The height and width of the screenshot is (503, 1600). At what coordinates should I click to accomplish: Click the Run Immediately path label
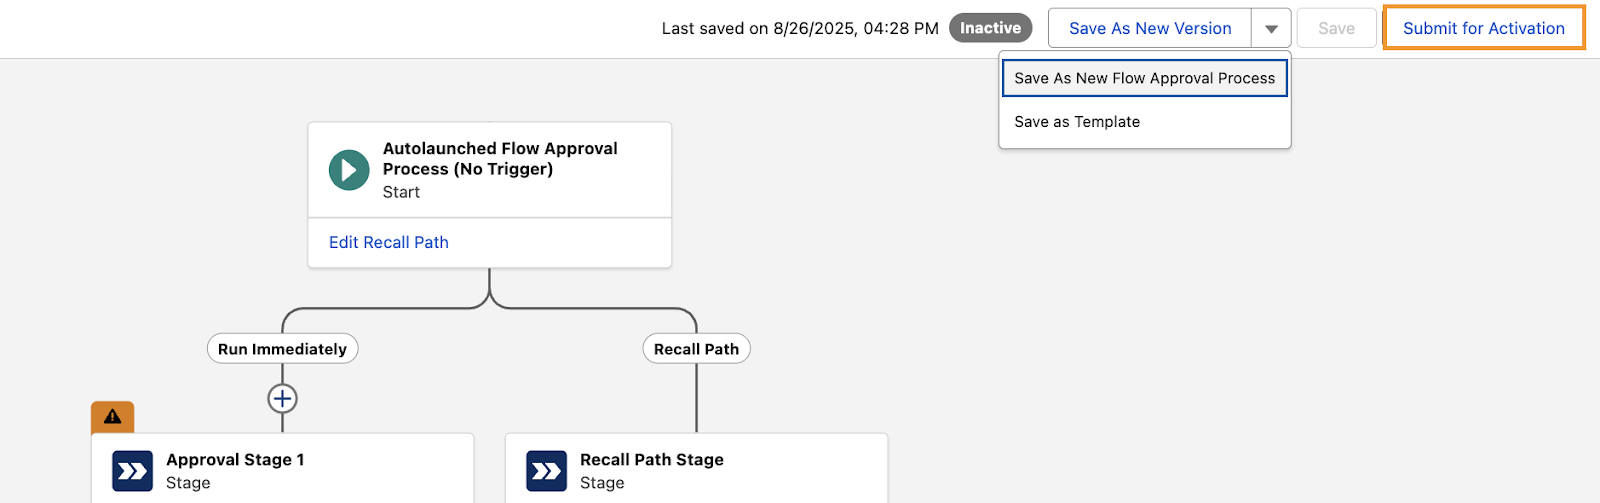(x=282, y=349)
